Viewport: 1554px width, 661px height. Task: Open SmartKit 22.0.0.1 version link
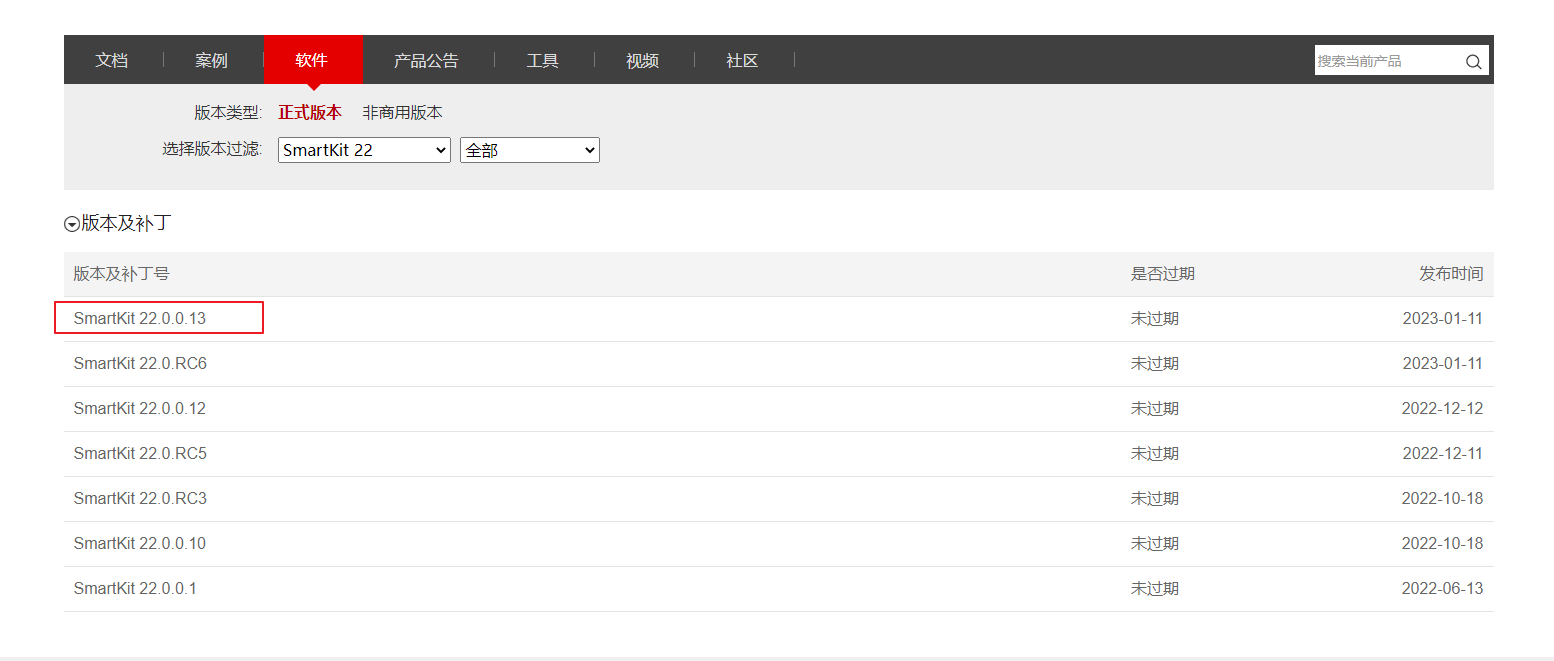(135, 588)
